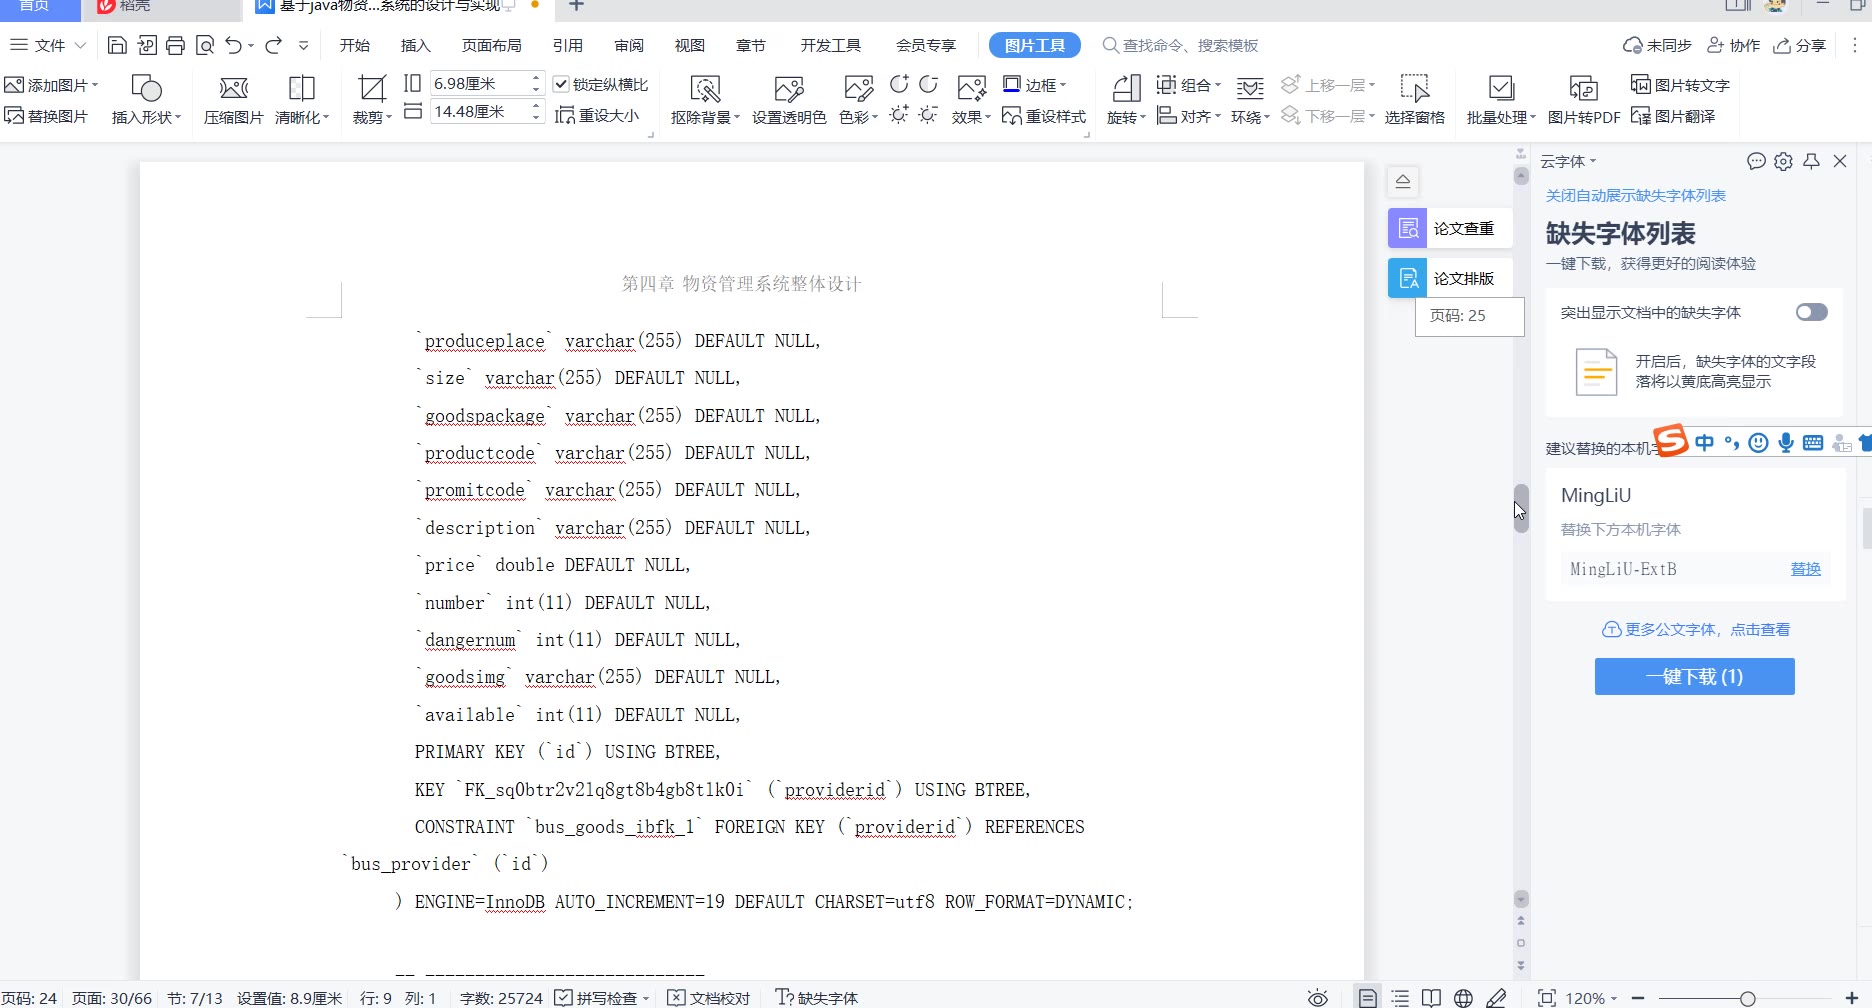Image resolution: width=1872 pixels, height=1008 pixels.
Task: Toggle eye protection mode in status bar
Action: pos(1318,998)
